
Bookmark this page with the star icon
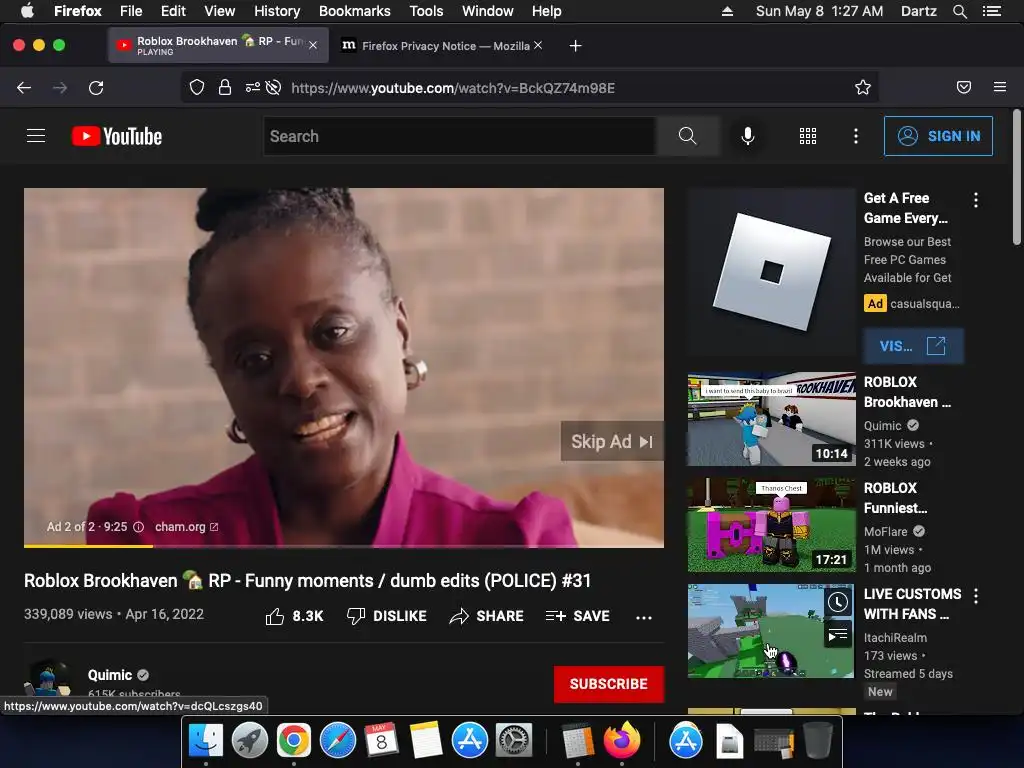[x=863, y=88]
